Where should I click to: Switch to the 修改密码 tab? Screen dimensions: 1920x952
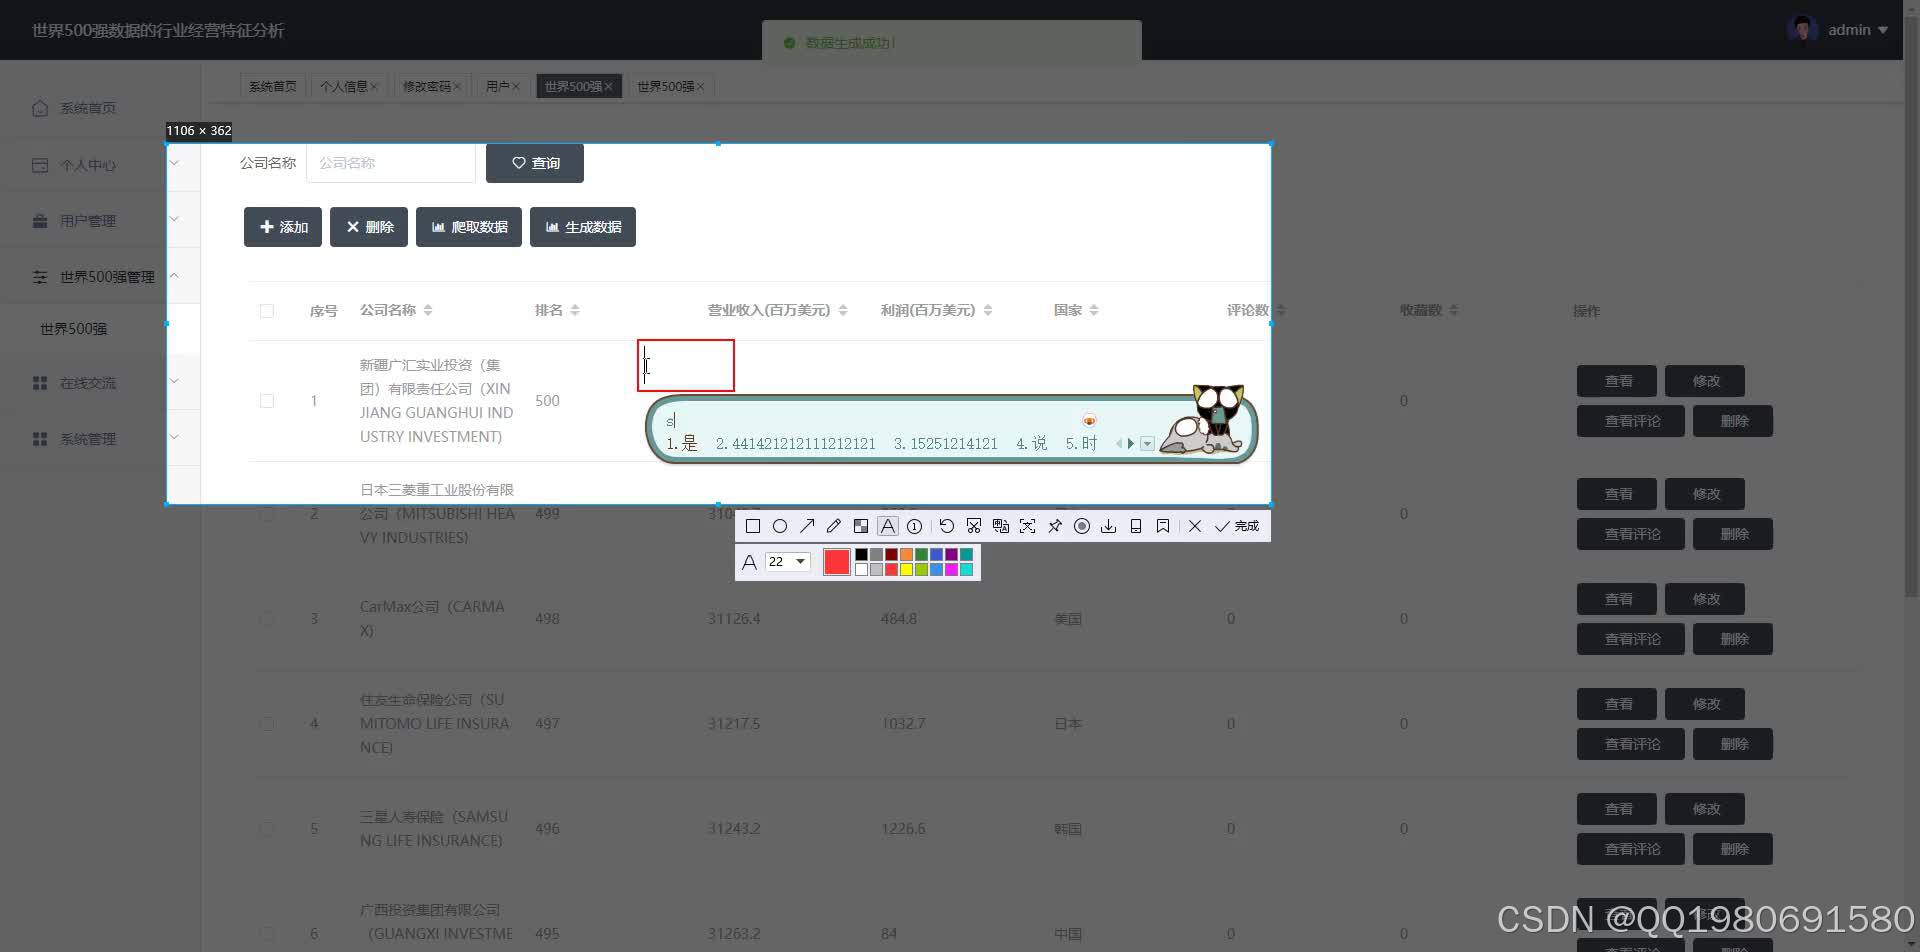(432, 87)
